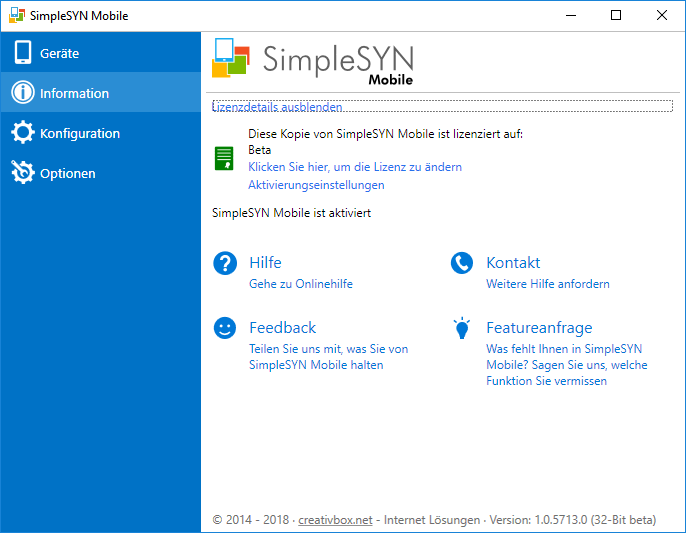Click the SimpleSYN Mobile title bar app icon
This screenshot has width=686, height=533.
point(17,16)
